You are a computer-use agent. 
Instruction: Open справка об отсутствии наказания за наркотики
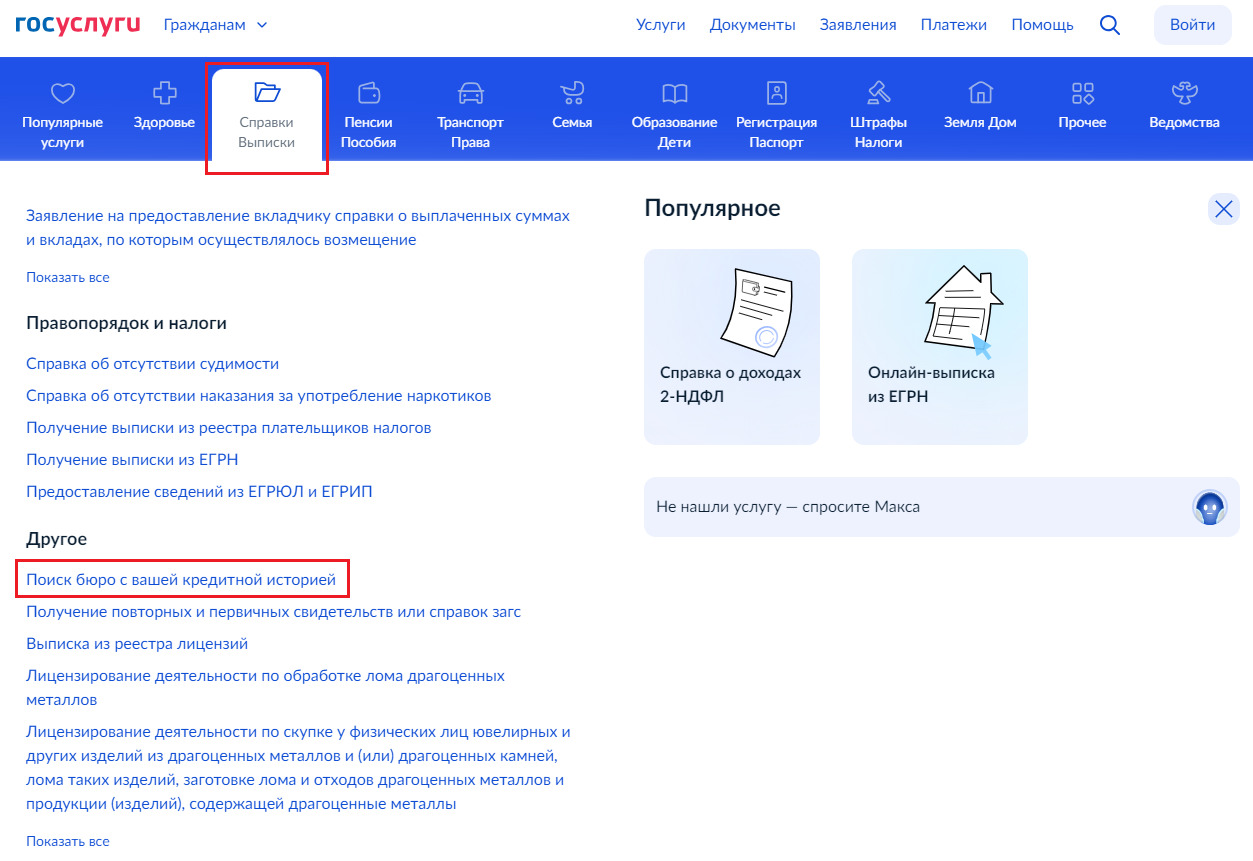tap(259, 396)
